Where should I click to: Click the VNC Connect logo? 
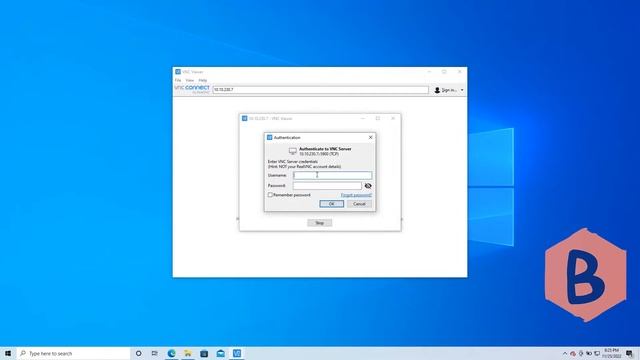click(192, 89)
